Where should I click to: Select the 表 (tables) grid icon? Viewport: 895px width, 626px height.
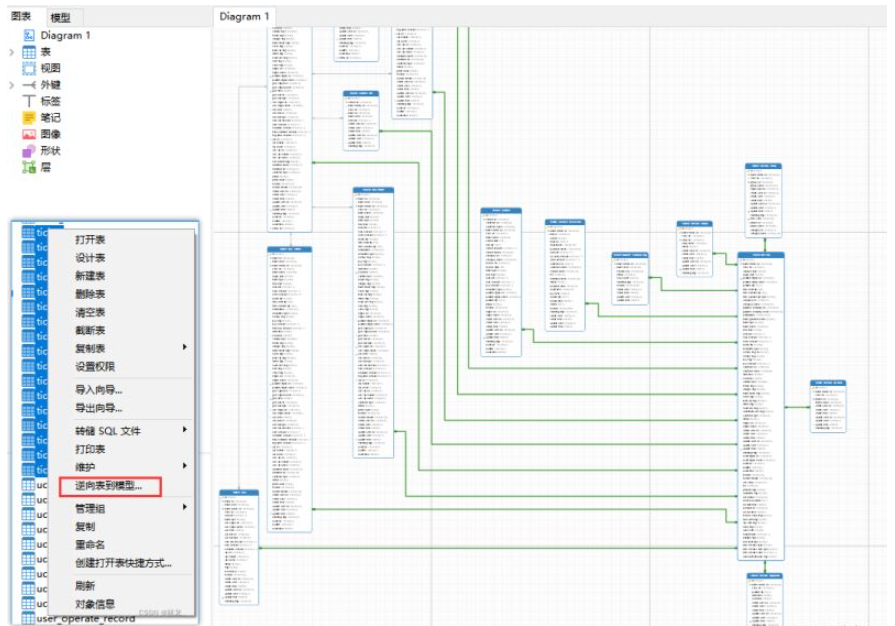point(29,52)
